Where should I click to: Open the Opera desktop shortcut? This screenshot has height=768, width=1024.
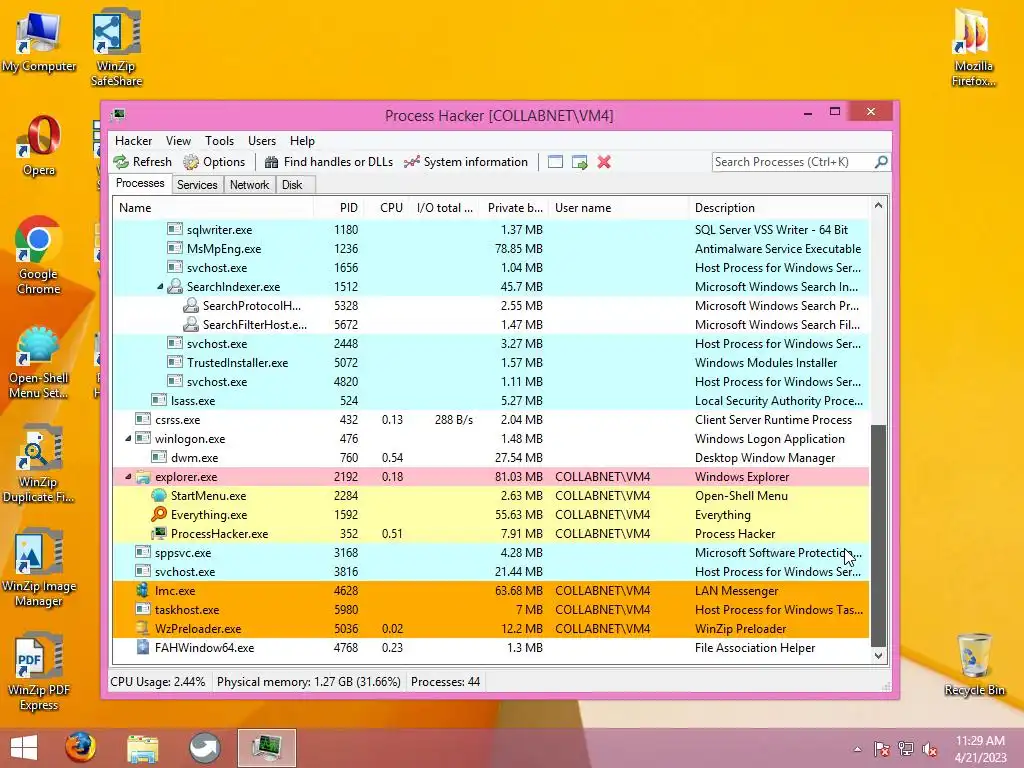tap(39, 146)
